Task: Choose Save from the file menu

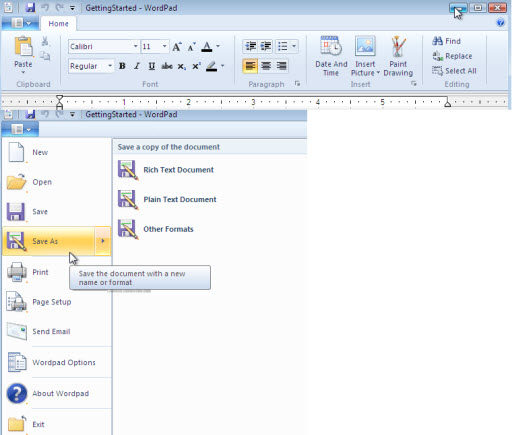Action: pyautogui.click(x=57, y=212)
